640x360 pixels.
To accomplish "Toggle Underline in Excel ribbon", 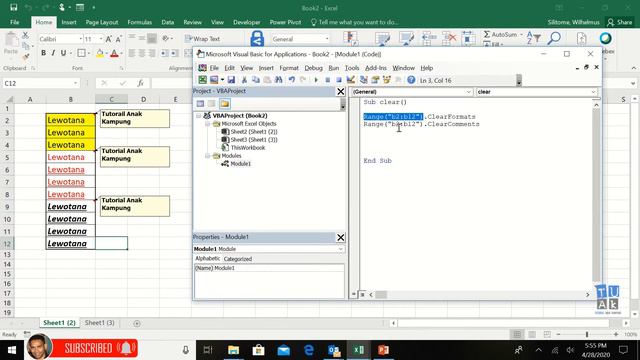I will [63, 53].
